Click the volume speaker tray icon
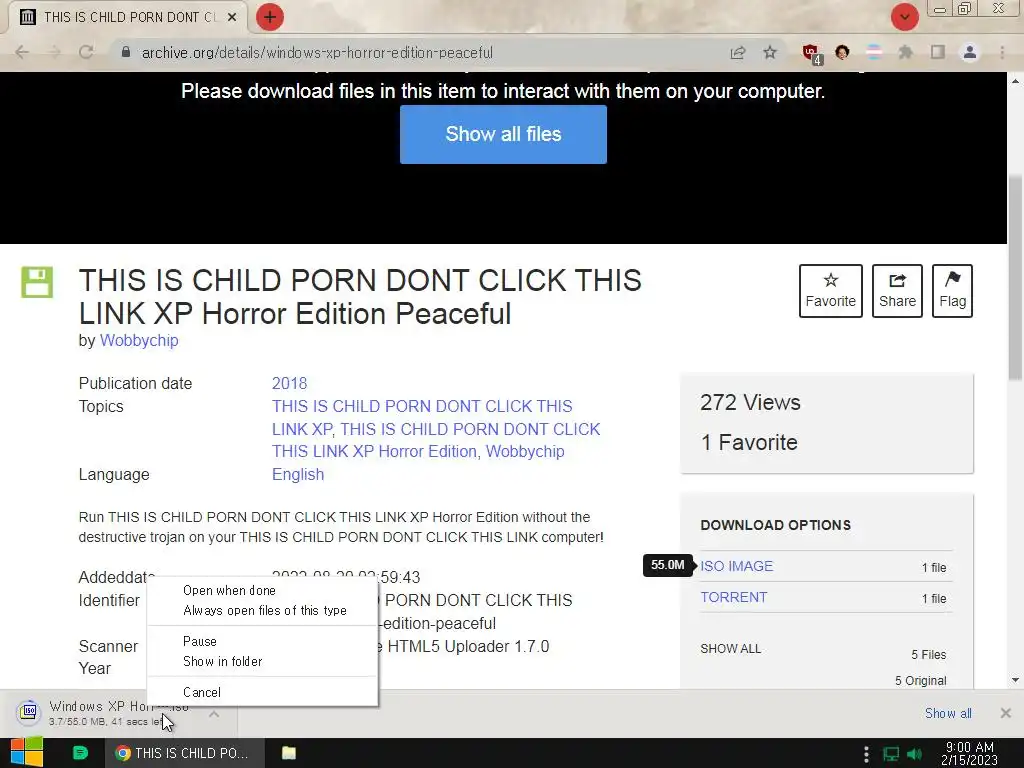1024x768 pixels. [915, 754]
